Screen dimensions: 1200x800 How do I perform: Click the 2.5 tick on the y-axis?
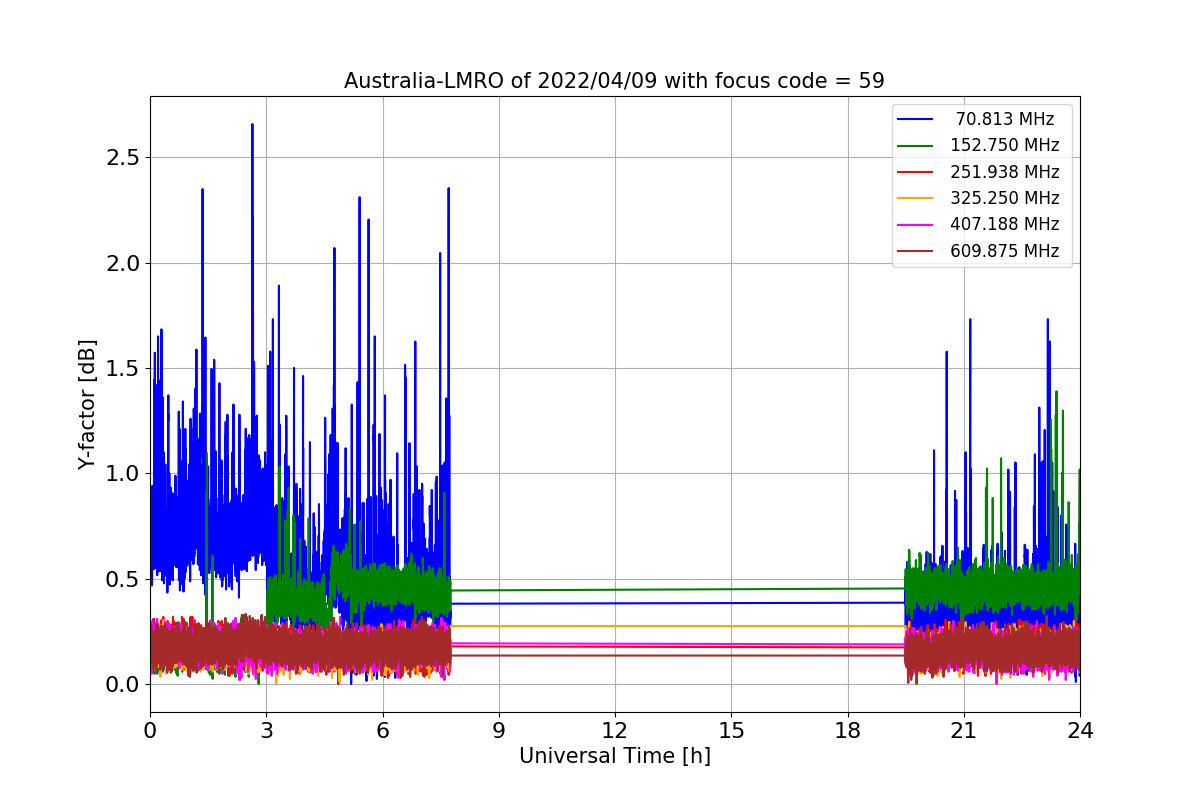(x=124, y=158)
